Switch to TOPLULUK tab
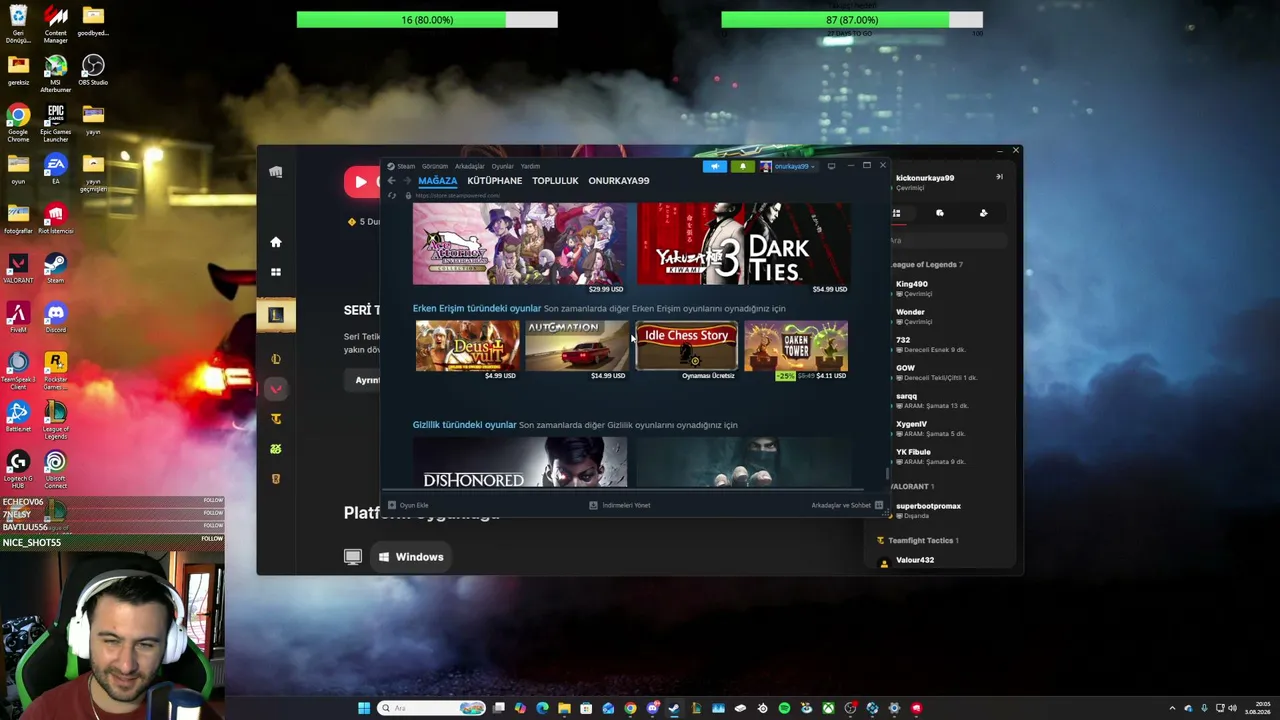Screen dimensions: 1280x720 (x=555, y=181)
